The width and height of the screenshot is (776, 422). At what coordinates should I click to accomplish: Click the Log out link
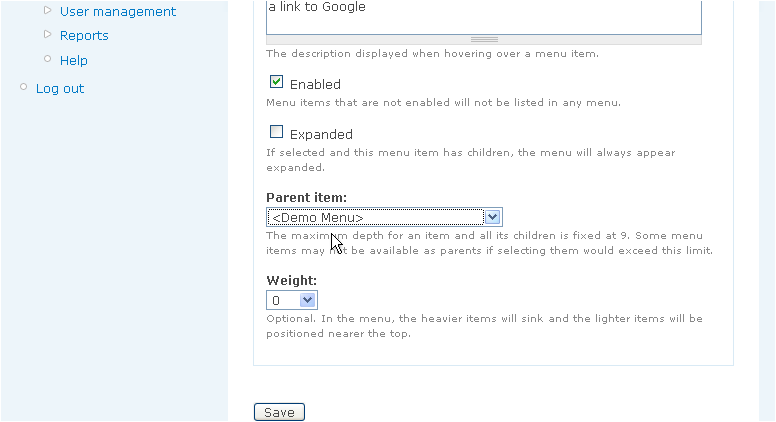[60, 89]
